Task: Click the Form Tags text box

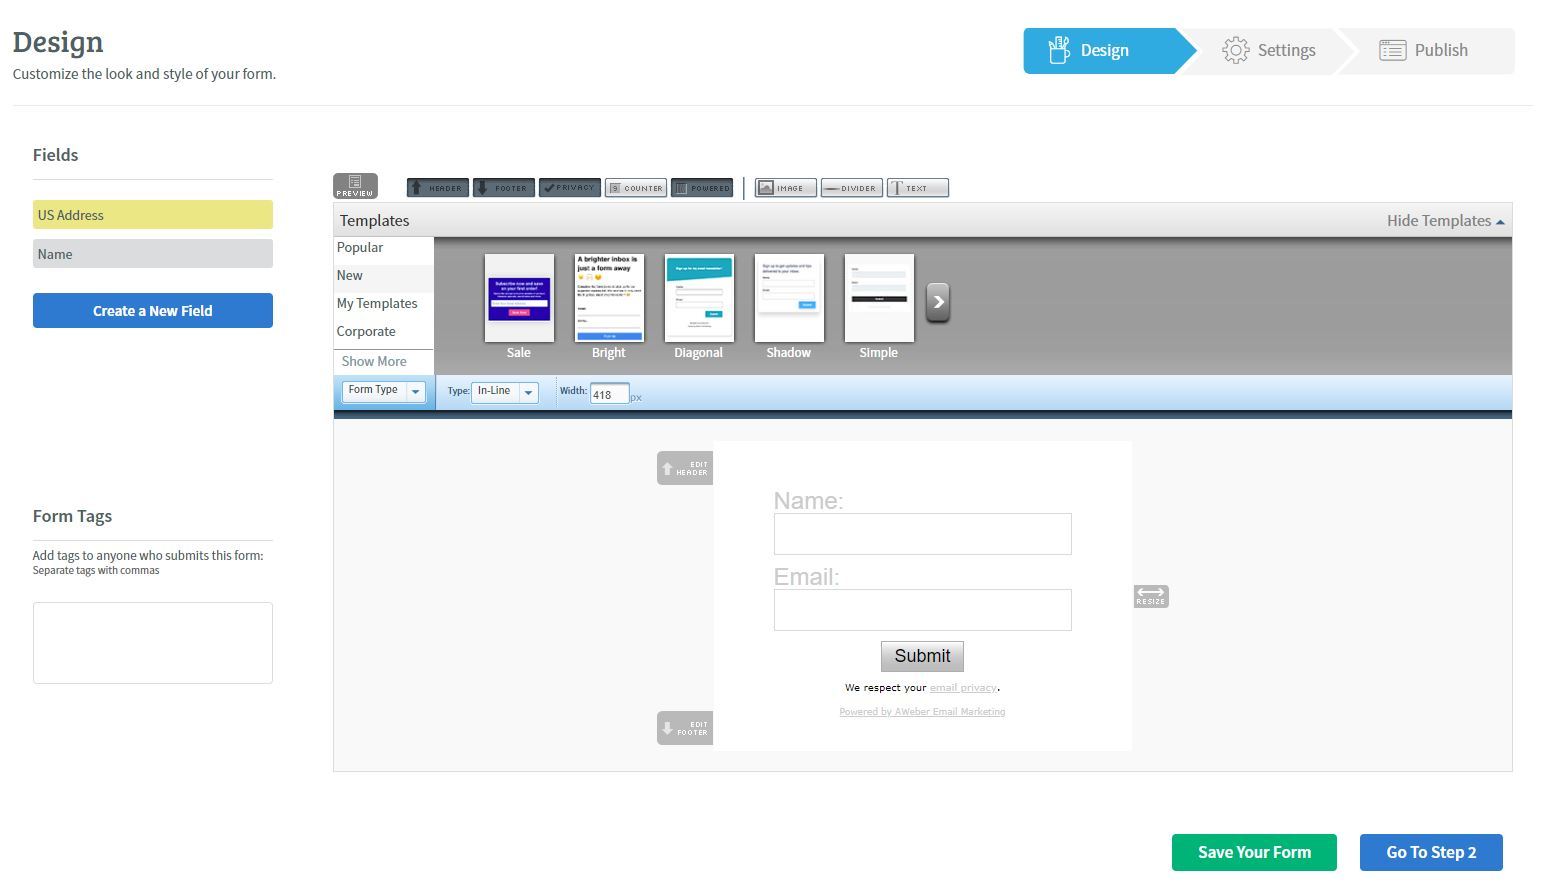Action: pos(153,643)
